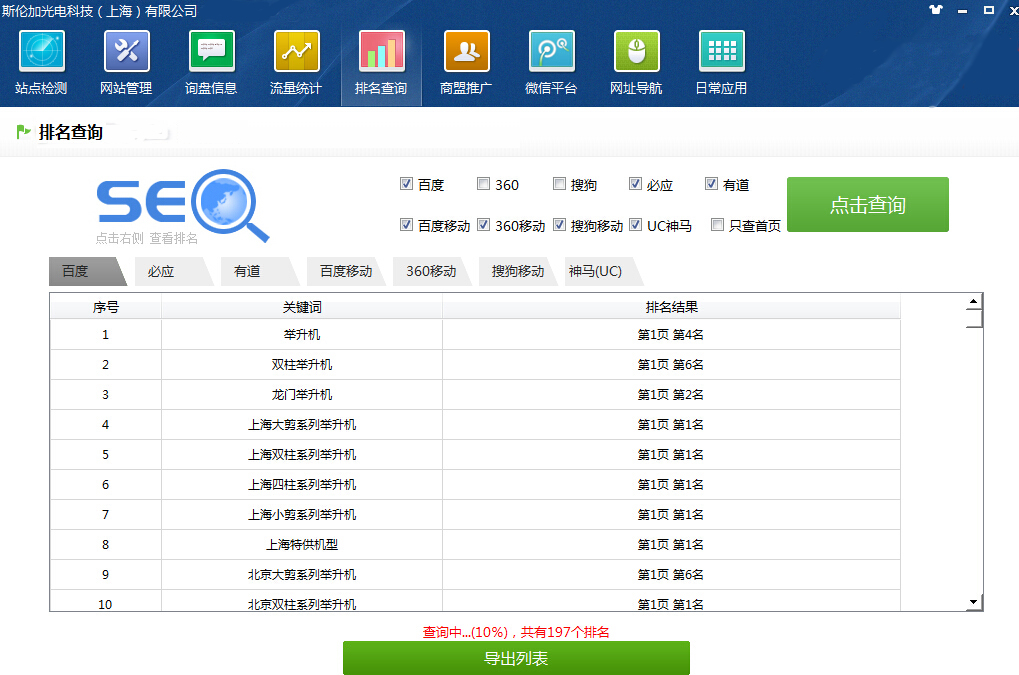Toggle the 必应 checkbox
Screen dimensions: 1019x675
635,184
